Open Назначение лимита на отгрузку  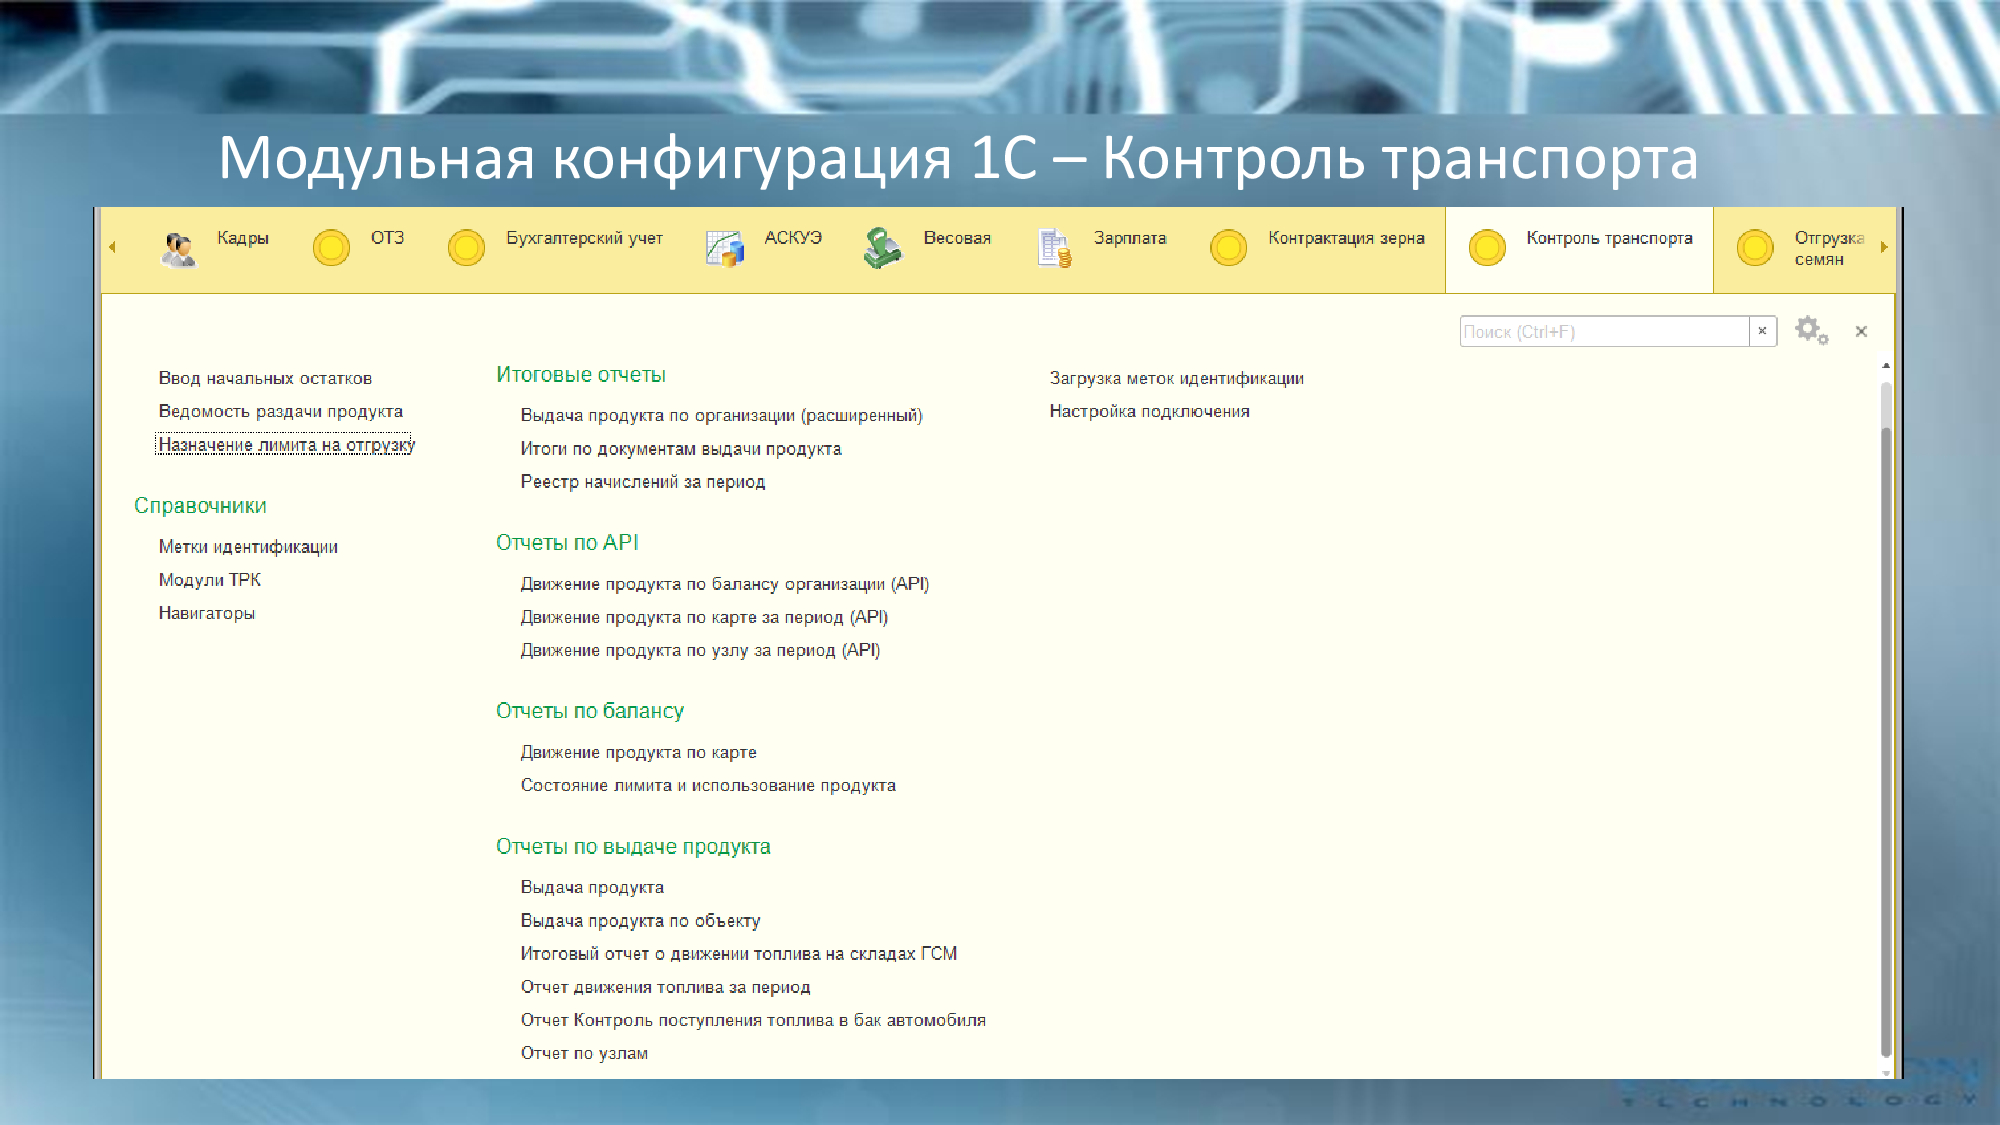pos(286,445)
